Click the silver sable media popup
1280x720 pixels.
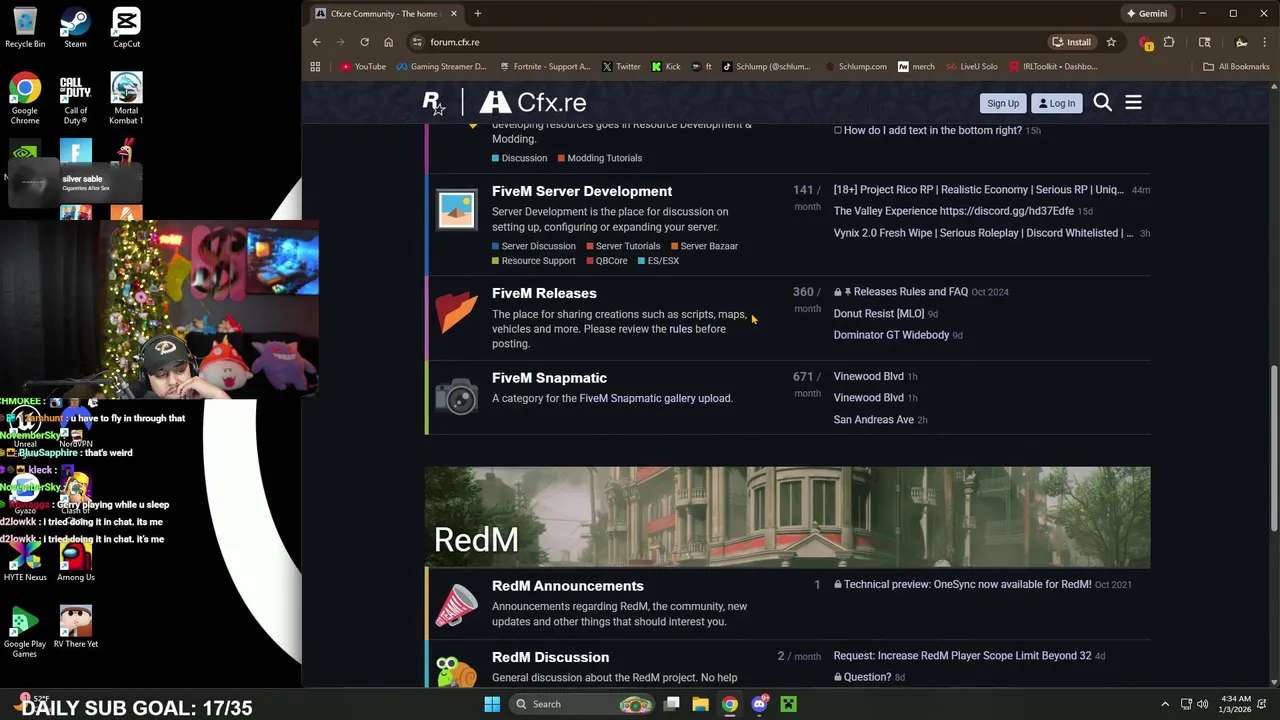tap(75, 183)
